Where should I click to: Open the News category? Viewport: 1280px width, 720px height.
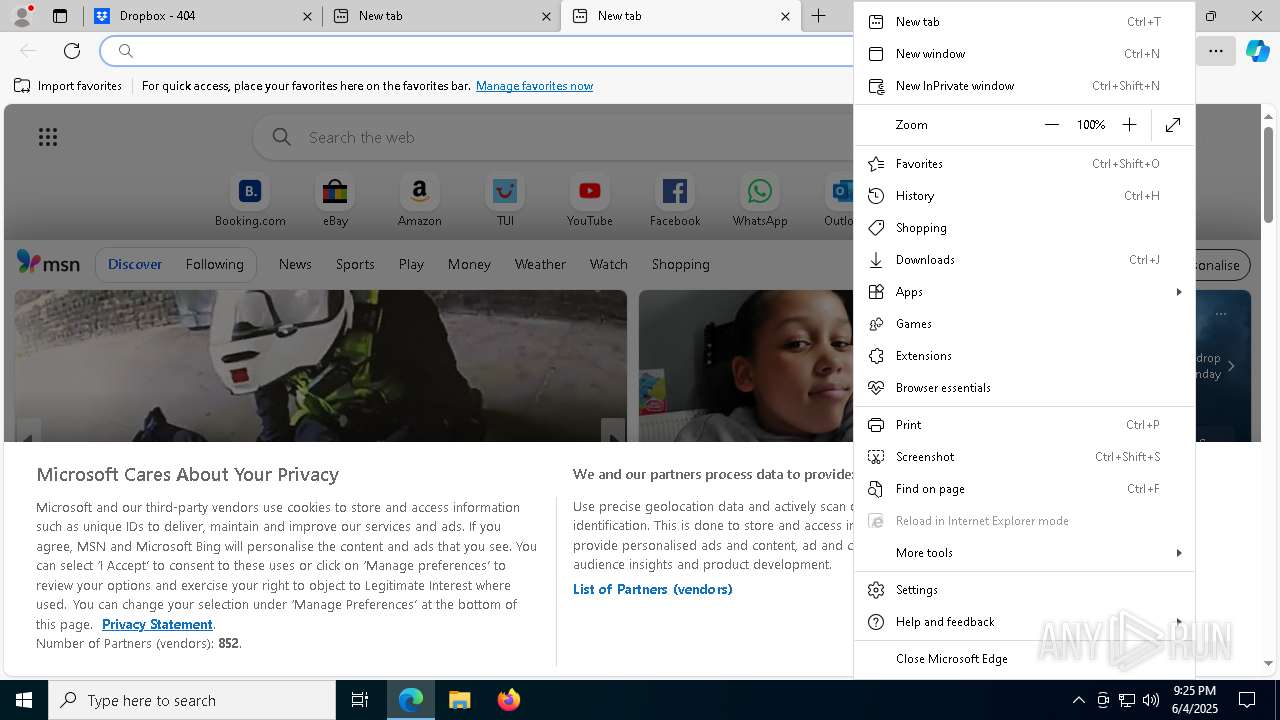pyautogui.click(x=295, y=264)
